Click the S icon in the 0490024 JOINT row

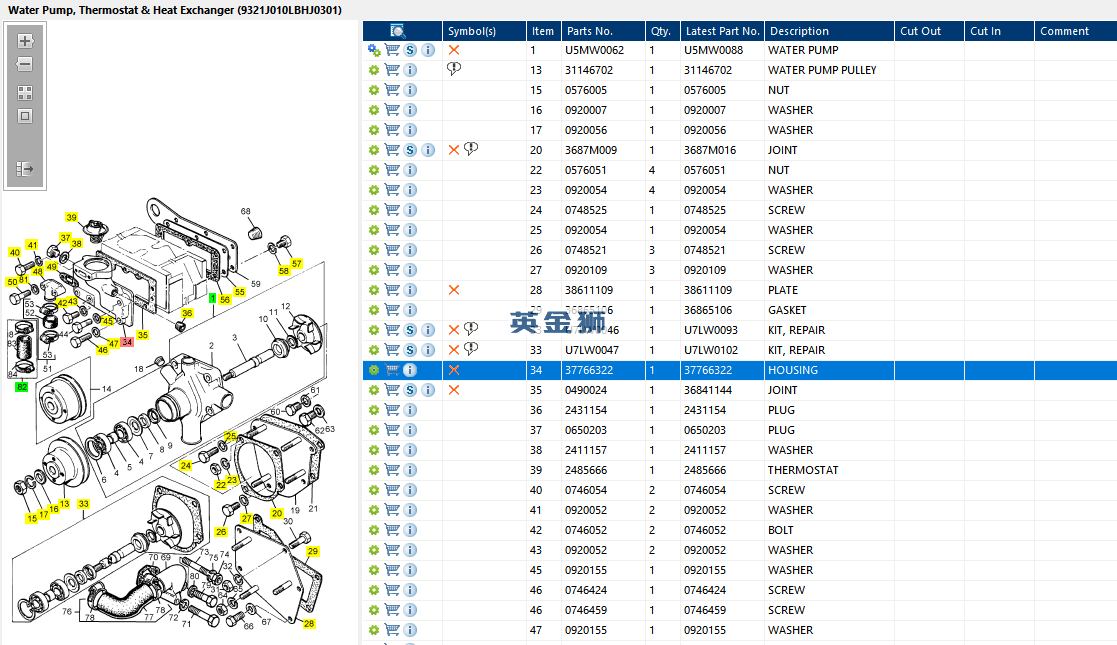click(x=410, y=390)
